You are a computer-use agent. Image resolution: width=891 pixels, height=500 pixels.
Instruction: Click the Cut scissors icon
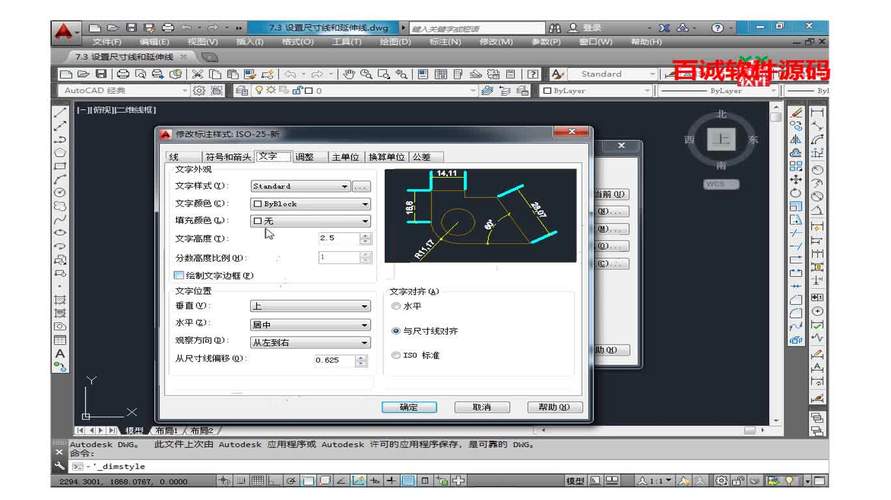tap(197, 74)
